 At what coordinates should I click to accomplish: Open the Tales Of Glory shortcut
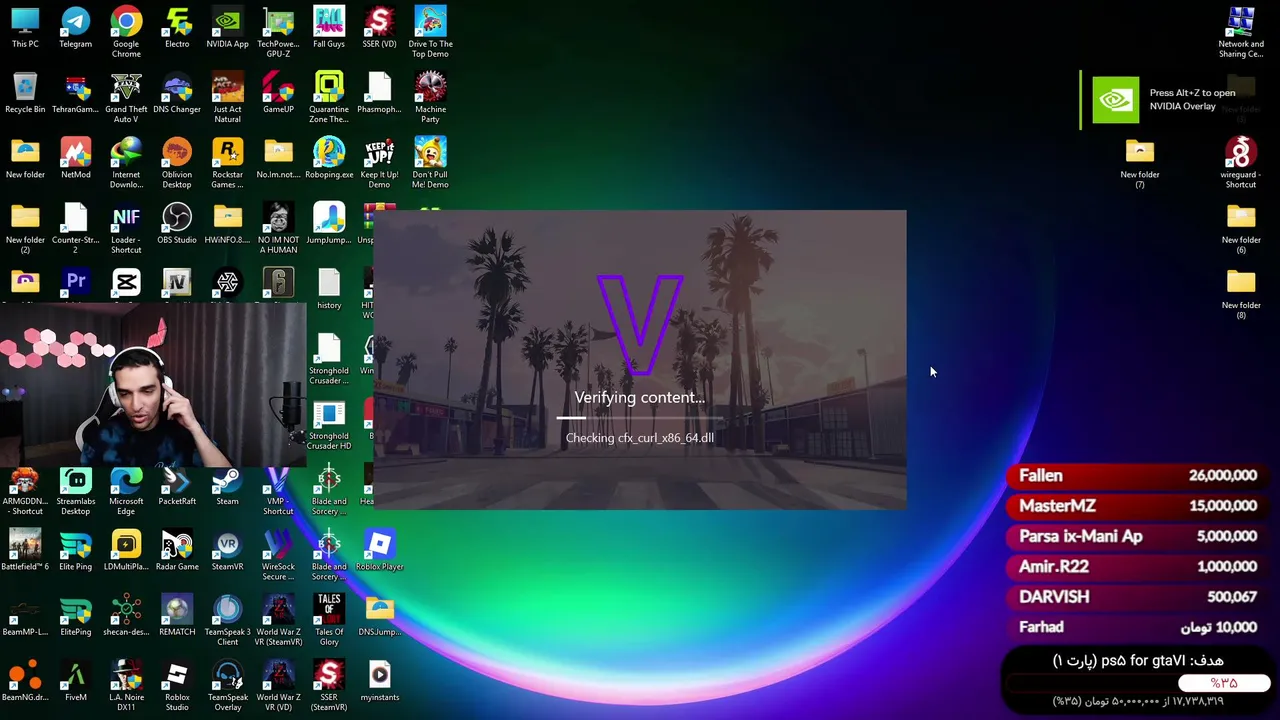click(329, 619)
